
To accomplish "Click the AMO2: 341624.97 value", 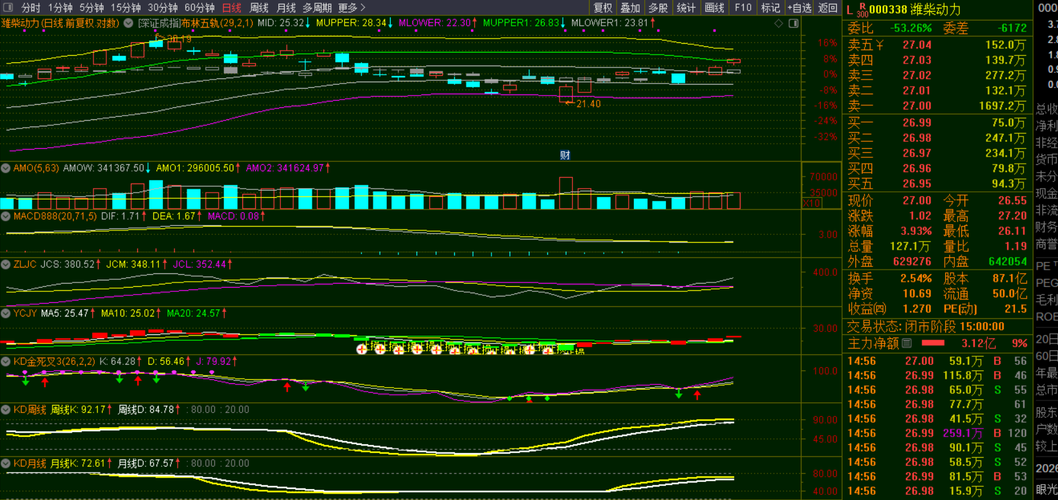I will pos(289,167).
